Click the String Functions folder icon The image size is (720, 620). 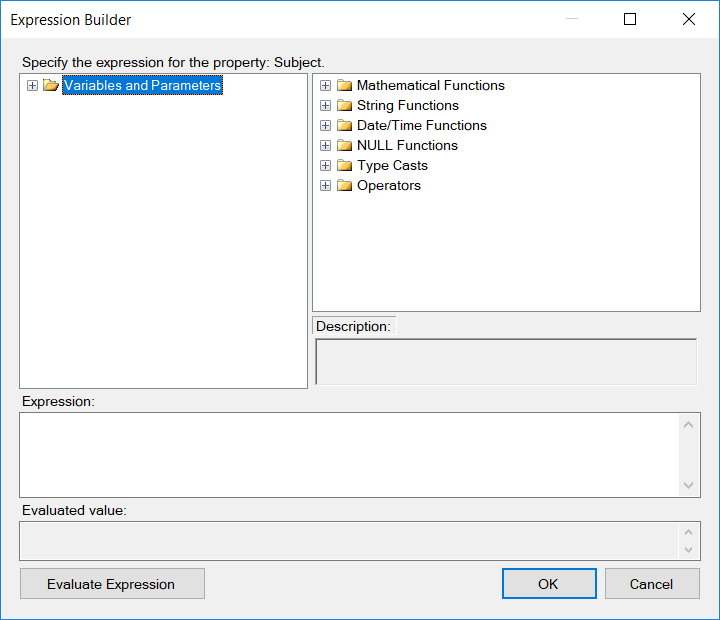pos(344,106)
